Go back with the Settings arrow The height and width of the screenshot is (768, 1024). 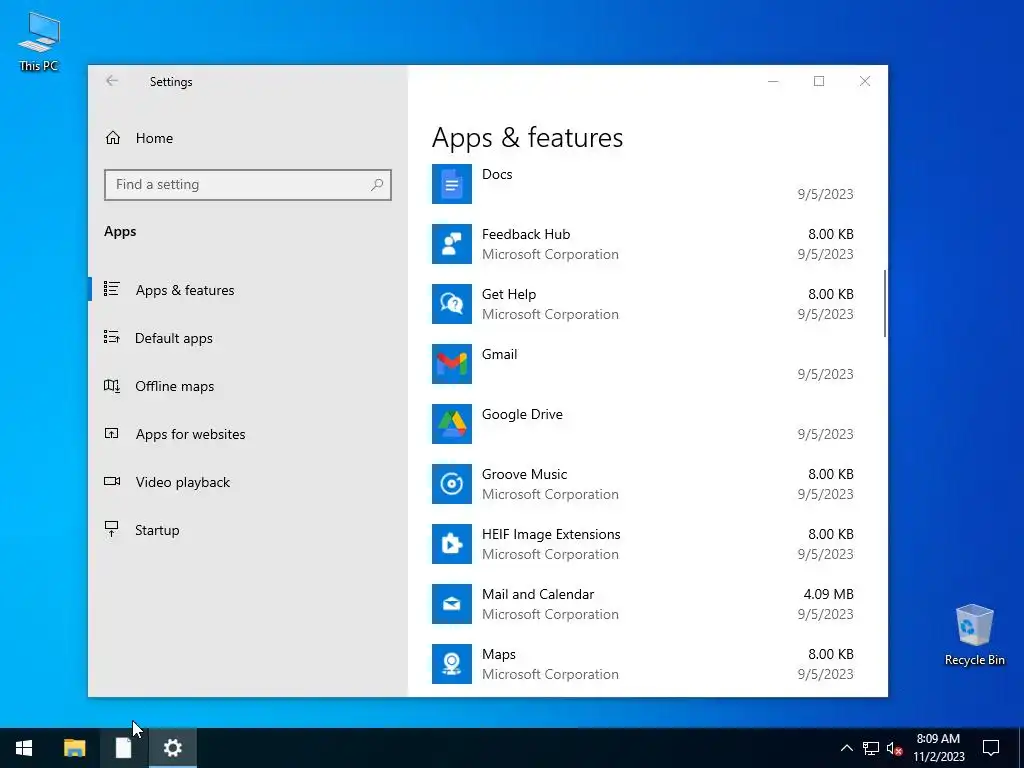pyautogui.click(x=112, y=81)
